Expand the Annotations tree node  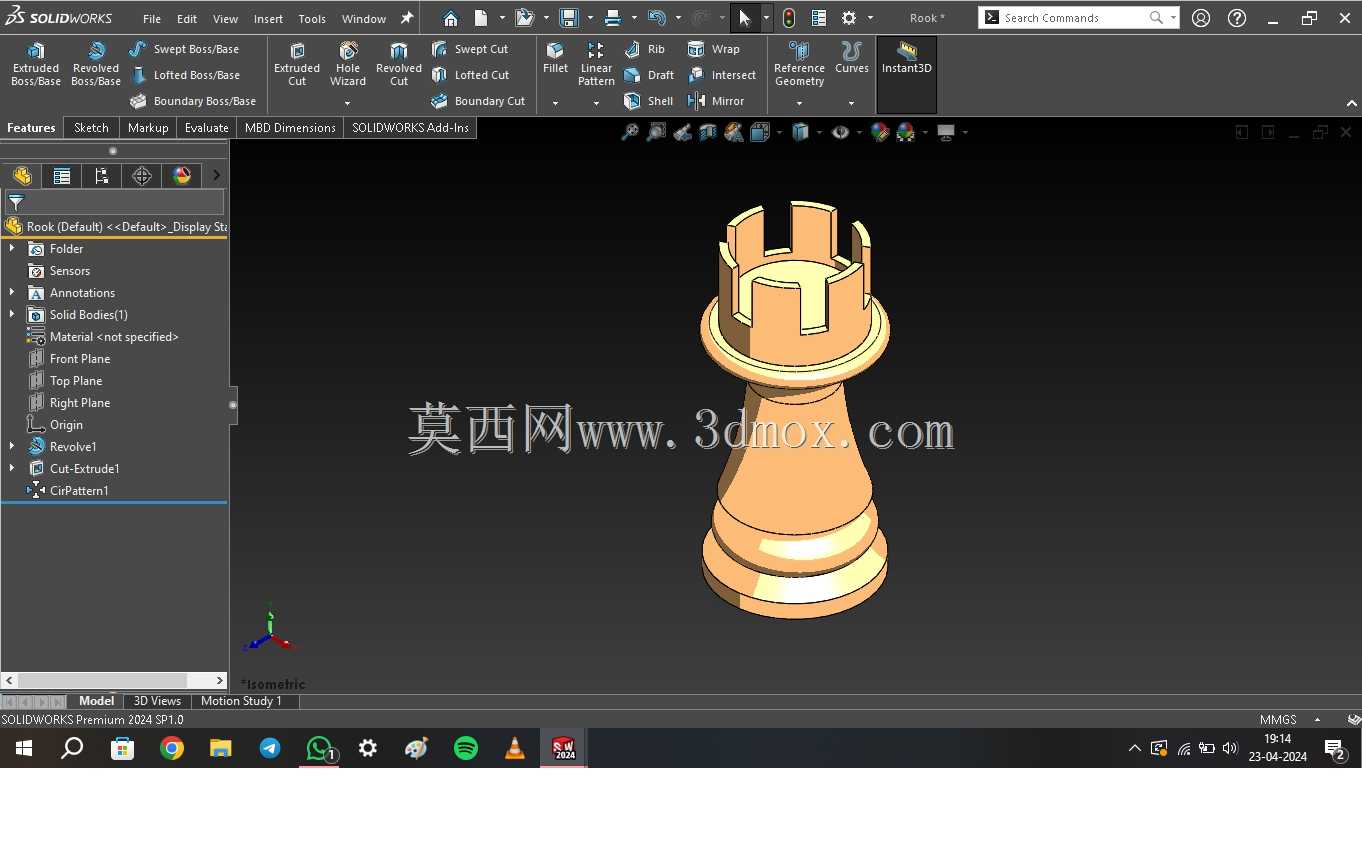(12, 292)
